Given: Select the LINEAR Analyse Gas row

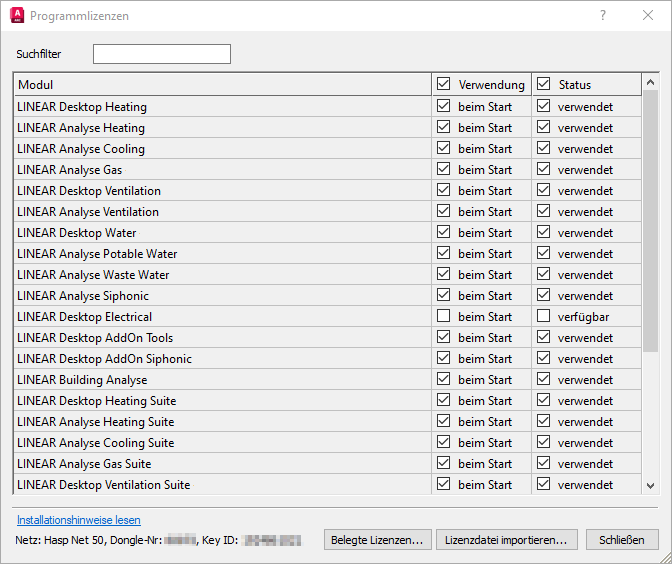Looking at the screenshot, I should [x=328, y=169].
